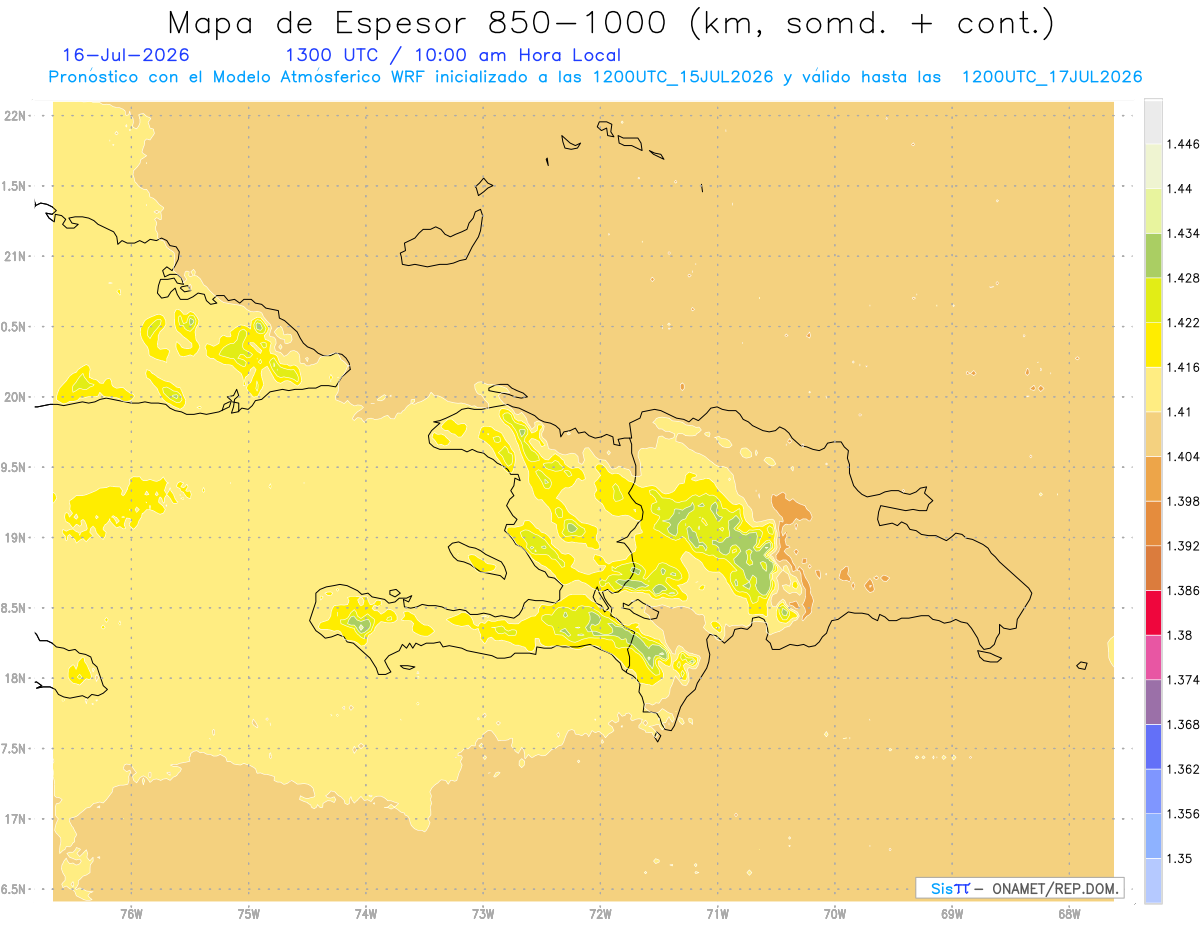The width and height of the screenshot is (1200, 927).
Task: Click the legend value '1.35'
Action: click(1178, 859)
